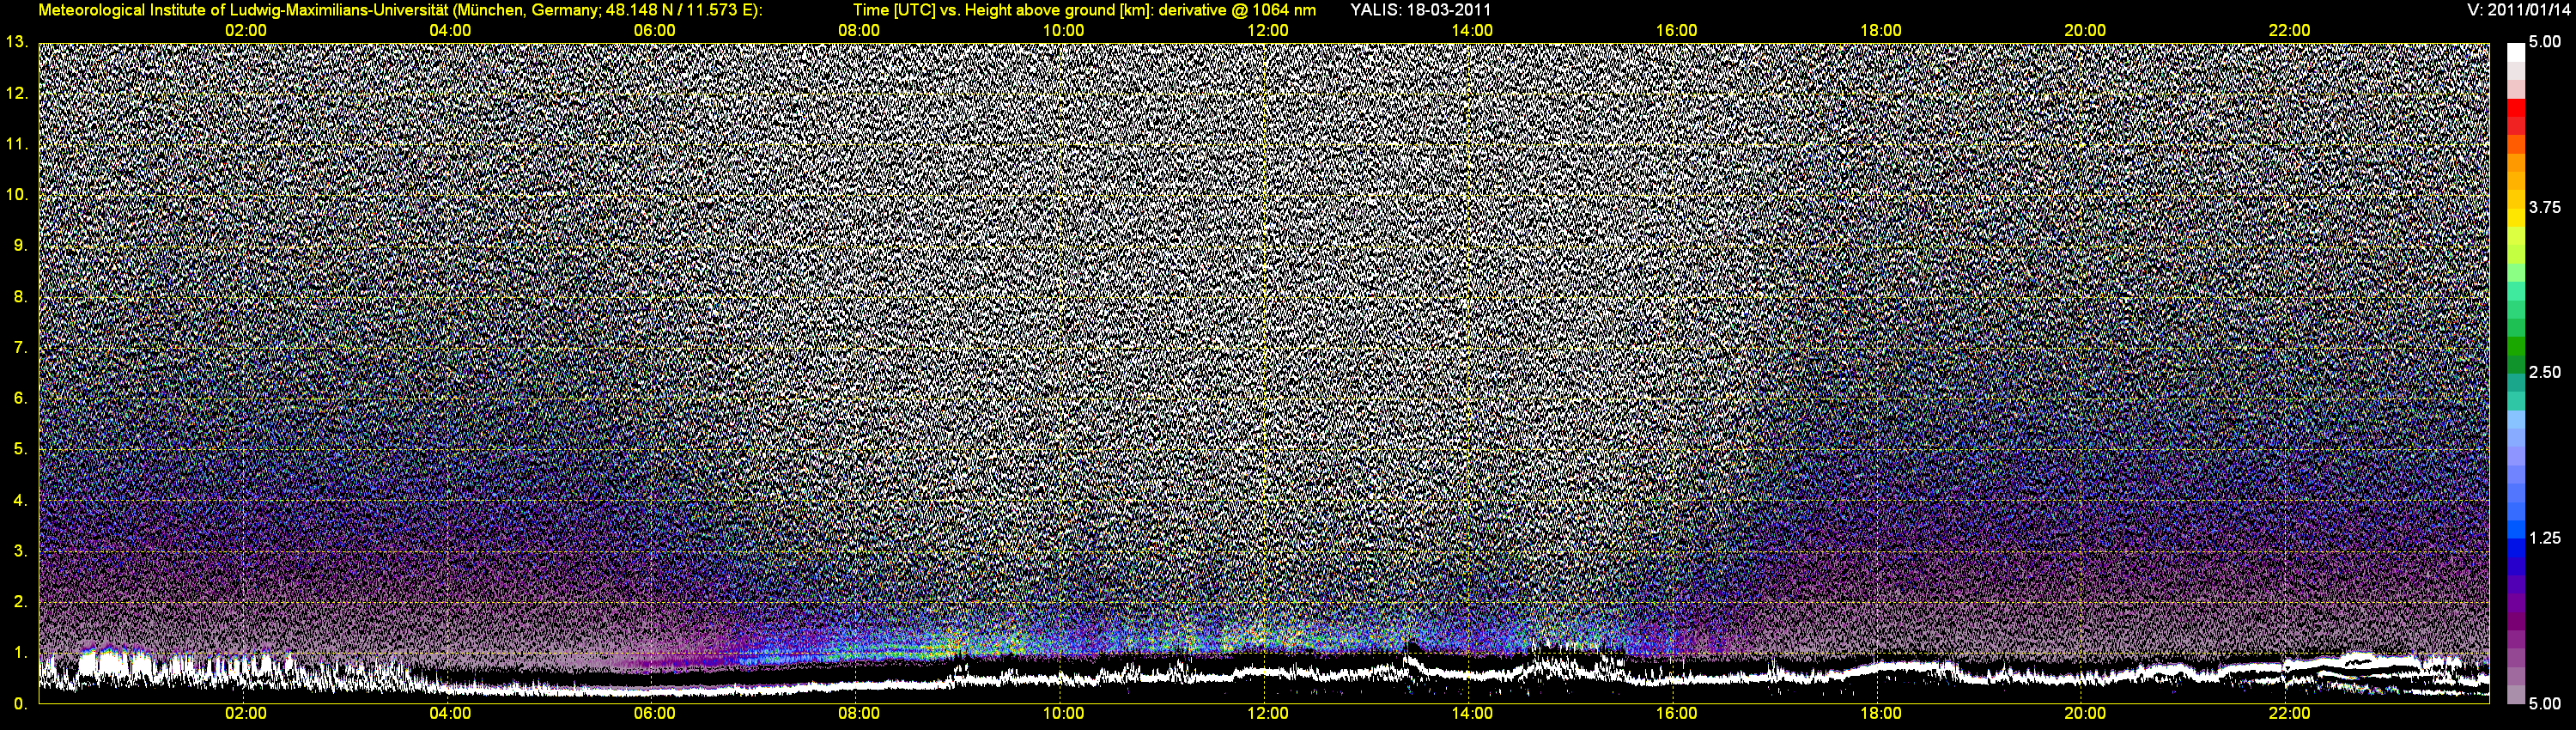Click the 14:00 label on the top time axis
Viewport: 2576px width, 730px height.
pyautogui.click(x=1472, y=31)
